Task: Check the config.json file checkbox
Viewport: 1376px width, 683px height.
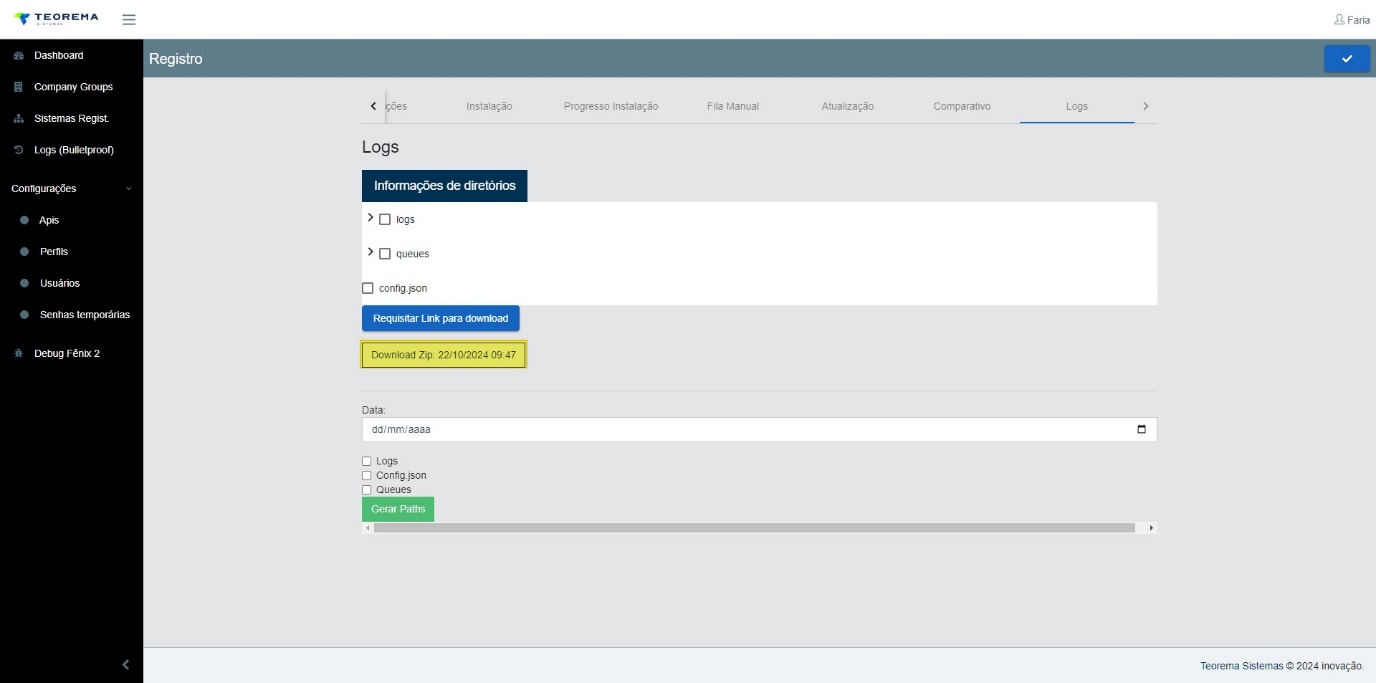Action: click(368, 288)
